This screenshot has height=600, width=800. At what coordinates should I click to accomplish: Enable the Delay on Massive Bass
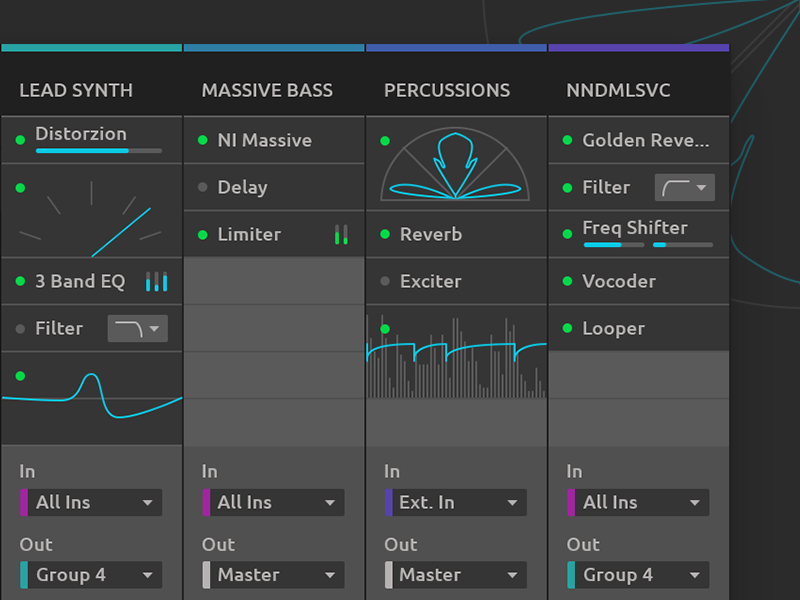202,187
